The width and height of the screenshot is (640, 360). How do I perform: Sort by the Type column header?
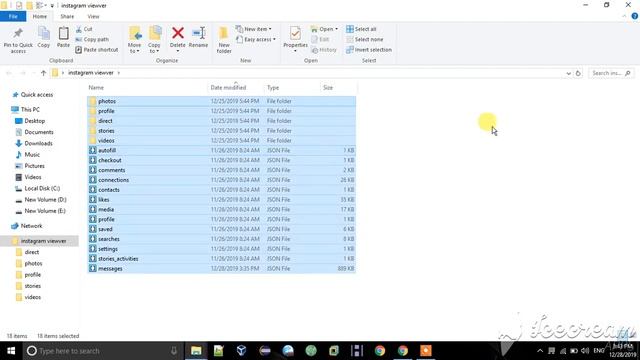(x=273, y=88)
